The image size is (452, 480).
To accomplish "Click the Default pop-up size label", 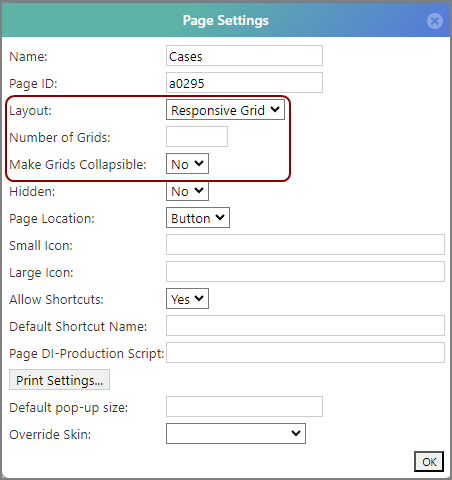I will pyautogui.click(x=68, y=408).
